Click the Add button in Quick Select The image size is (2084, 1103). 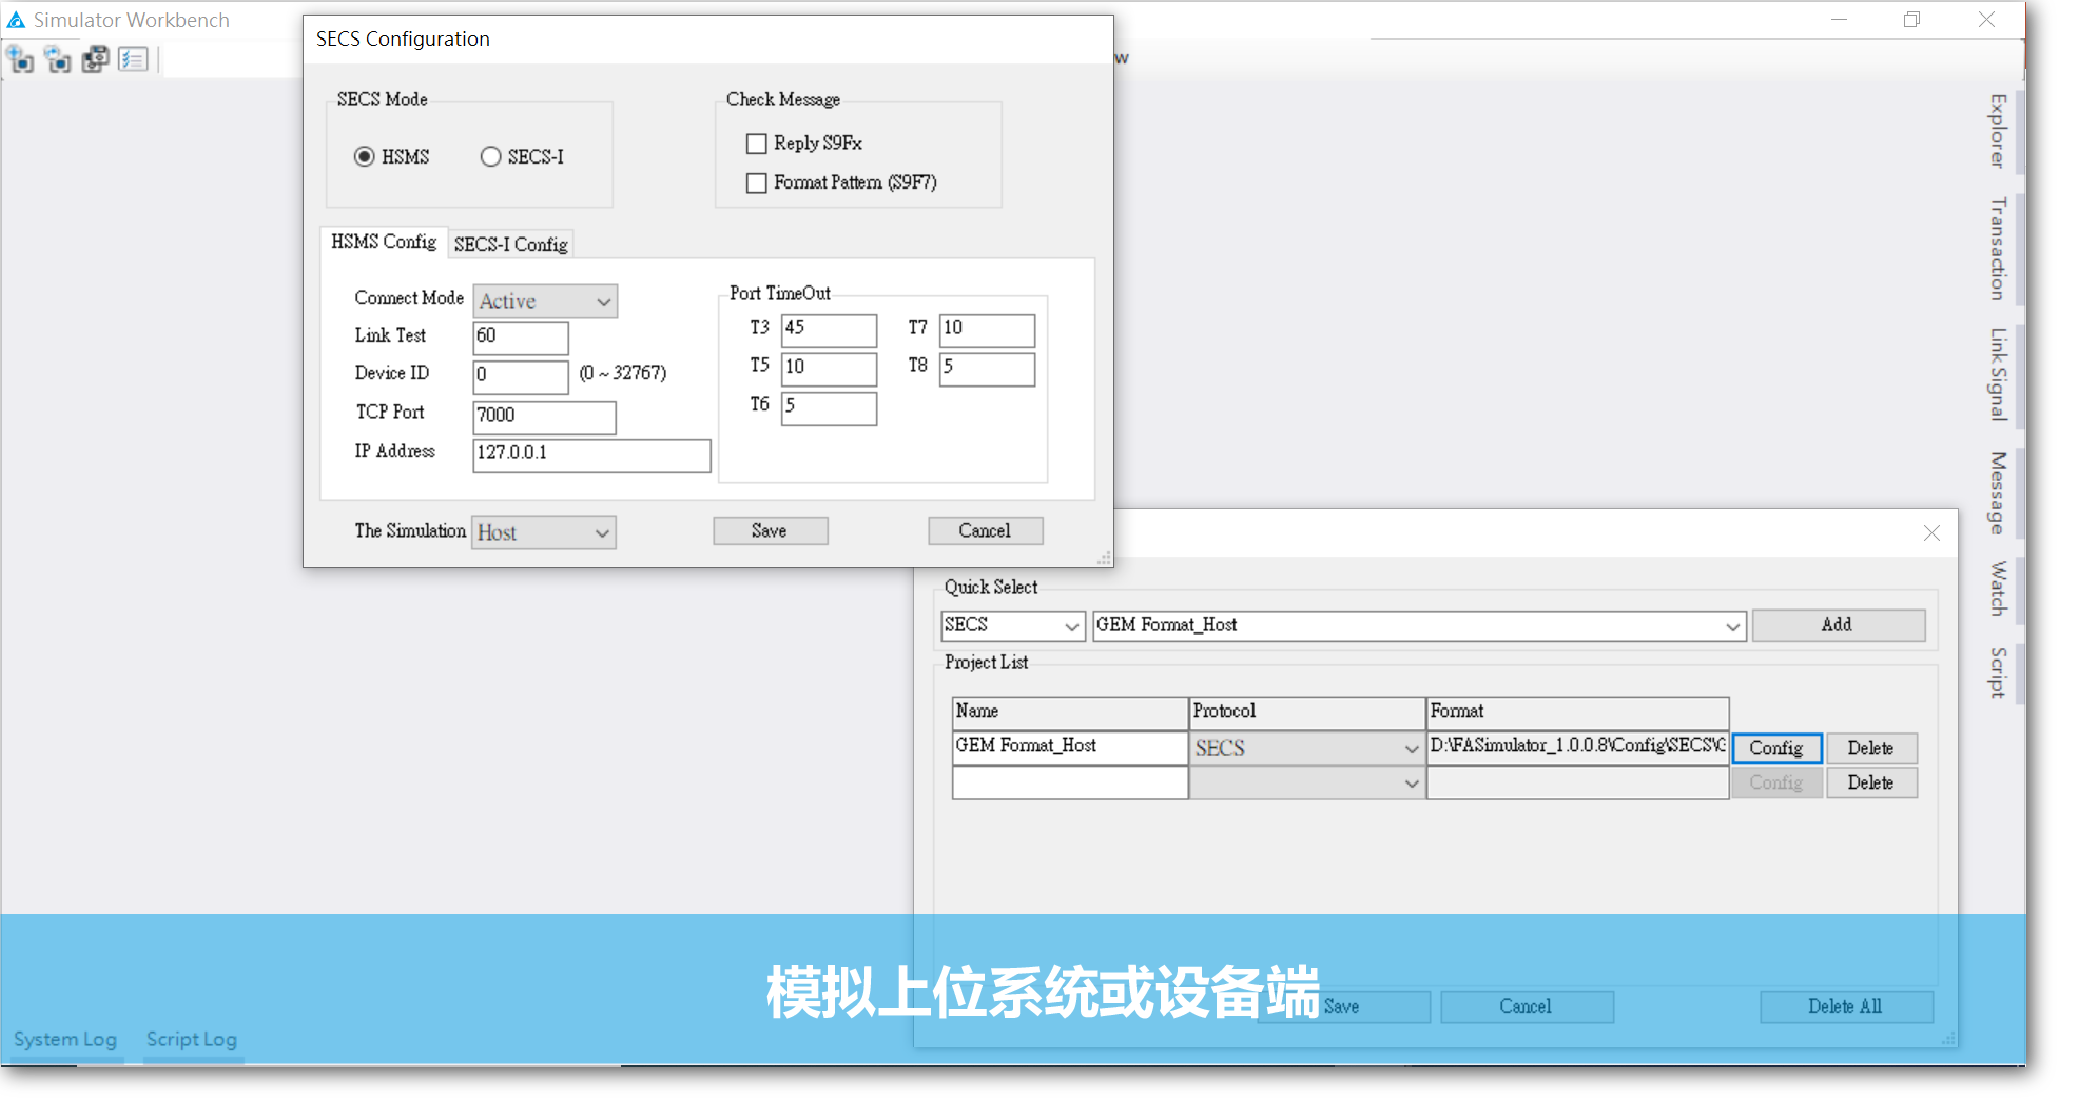tap(1837, 625)
